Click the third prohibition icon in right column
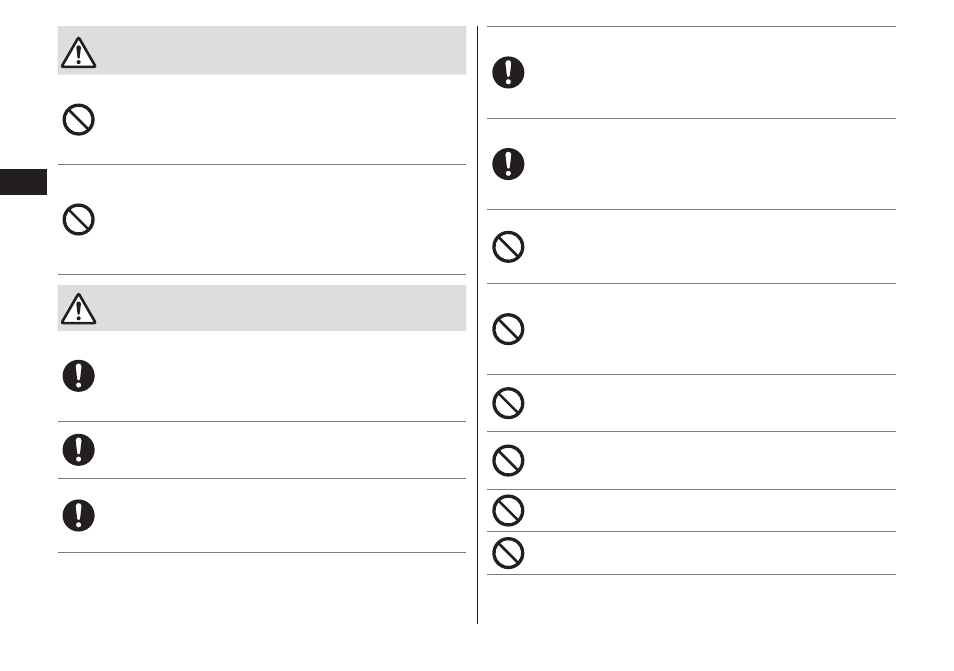Screen dimensions: 954x671 [x=508, y=403]
